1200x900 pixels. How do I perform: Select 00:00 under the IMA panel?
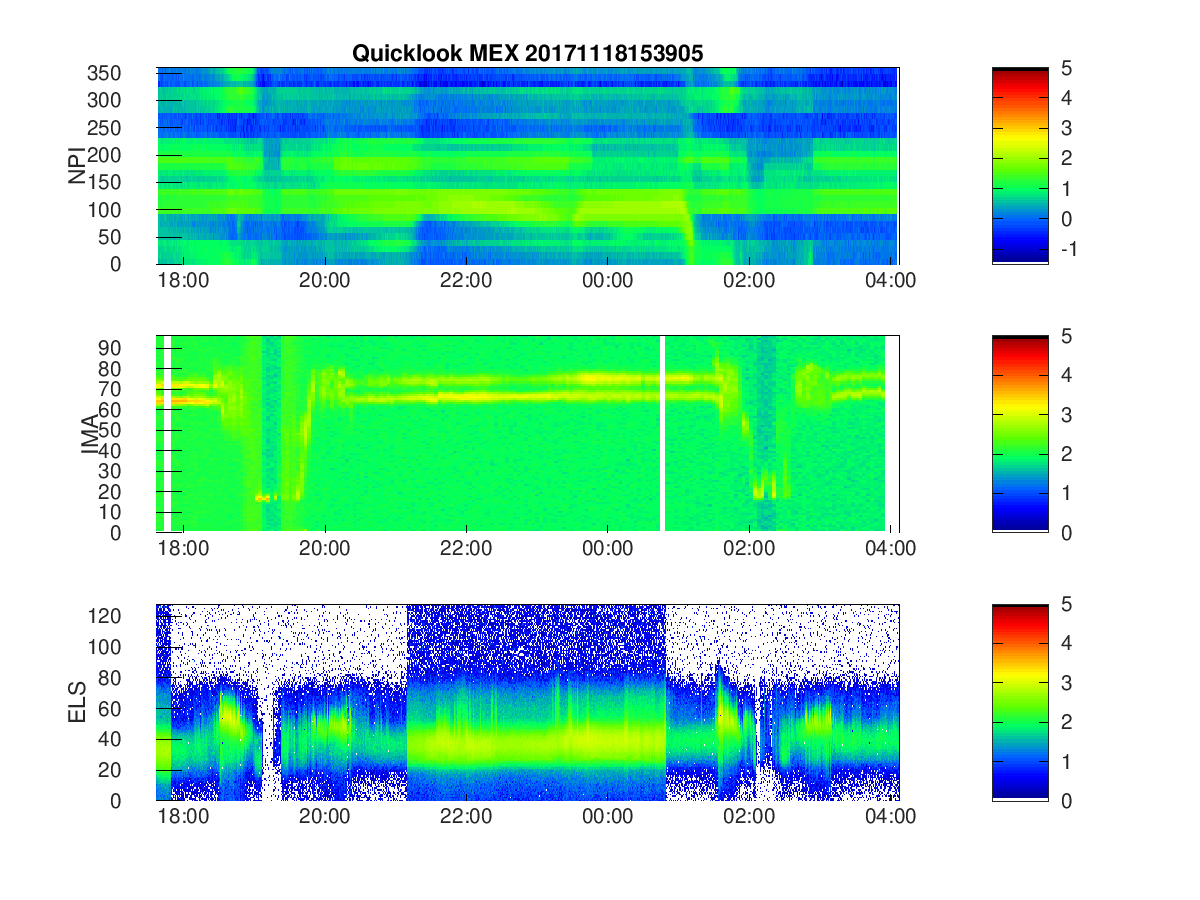[608, 549]
